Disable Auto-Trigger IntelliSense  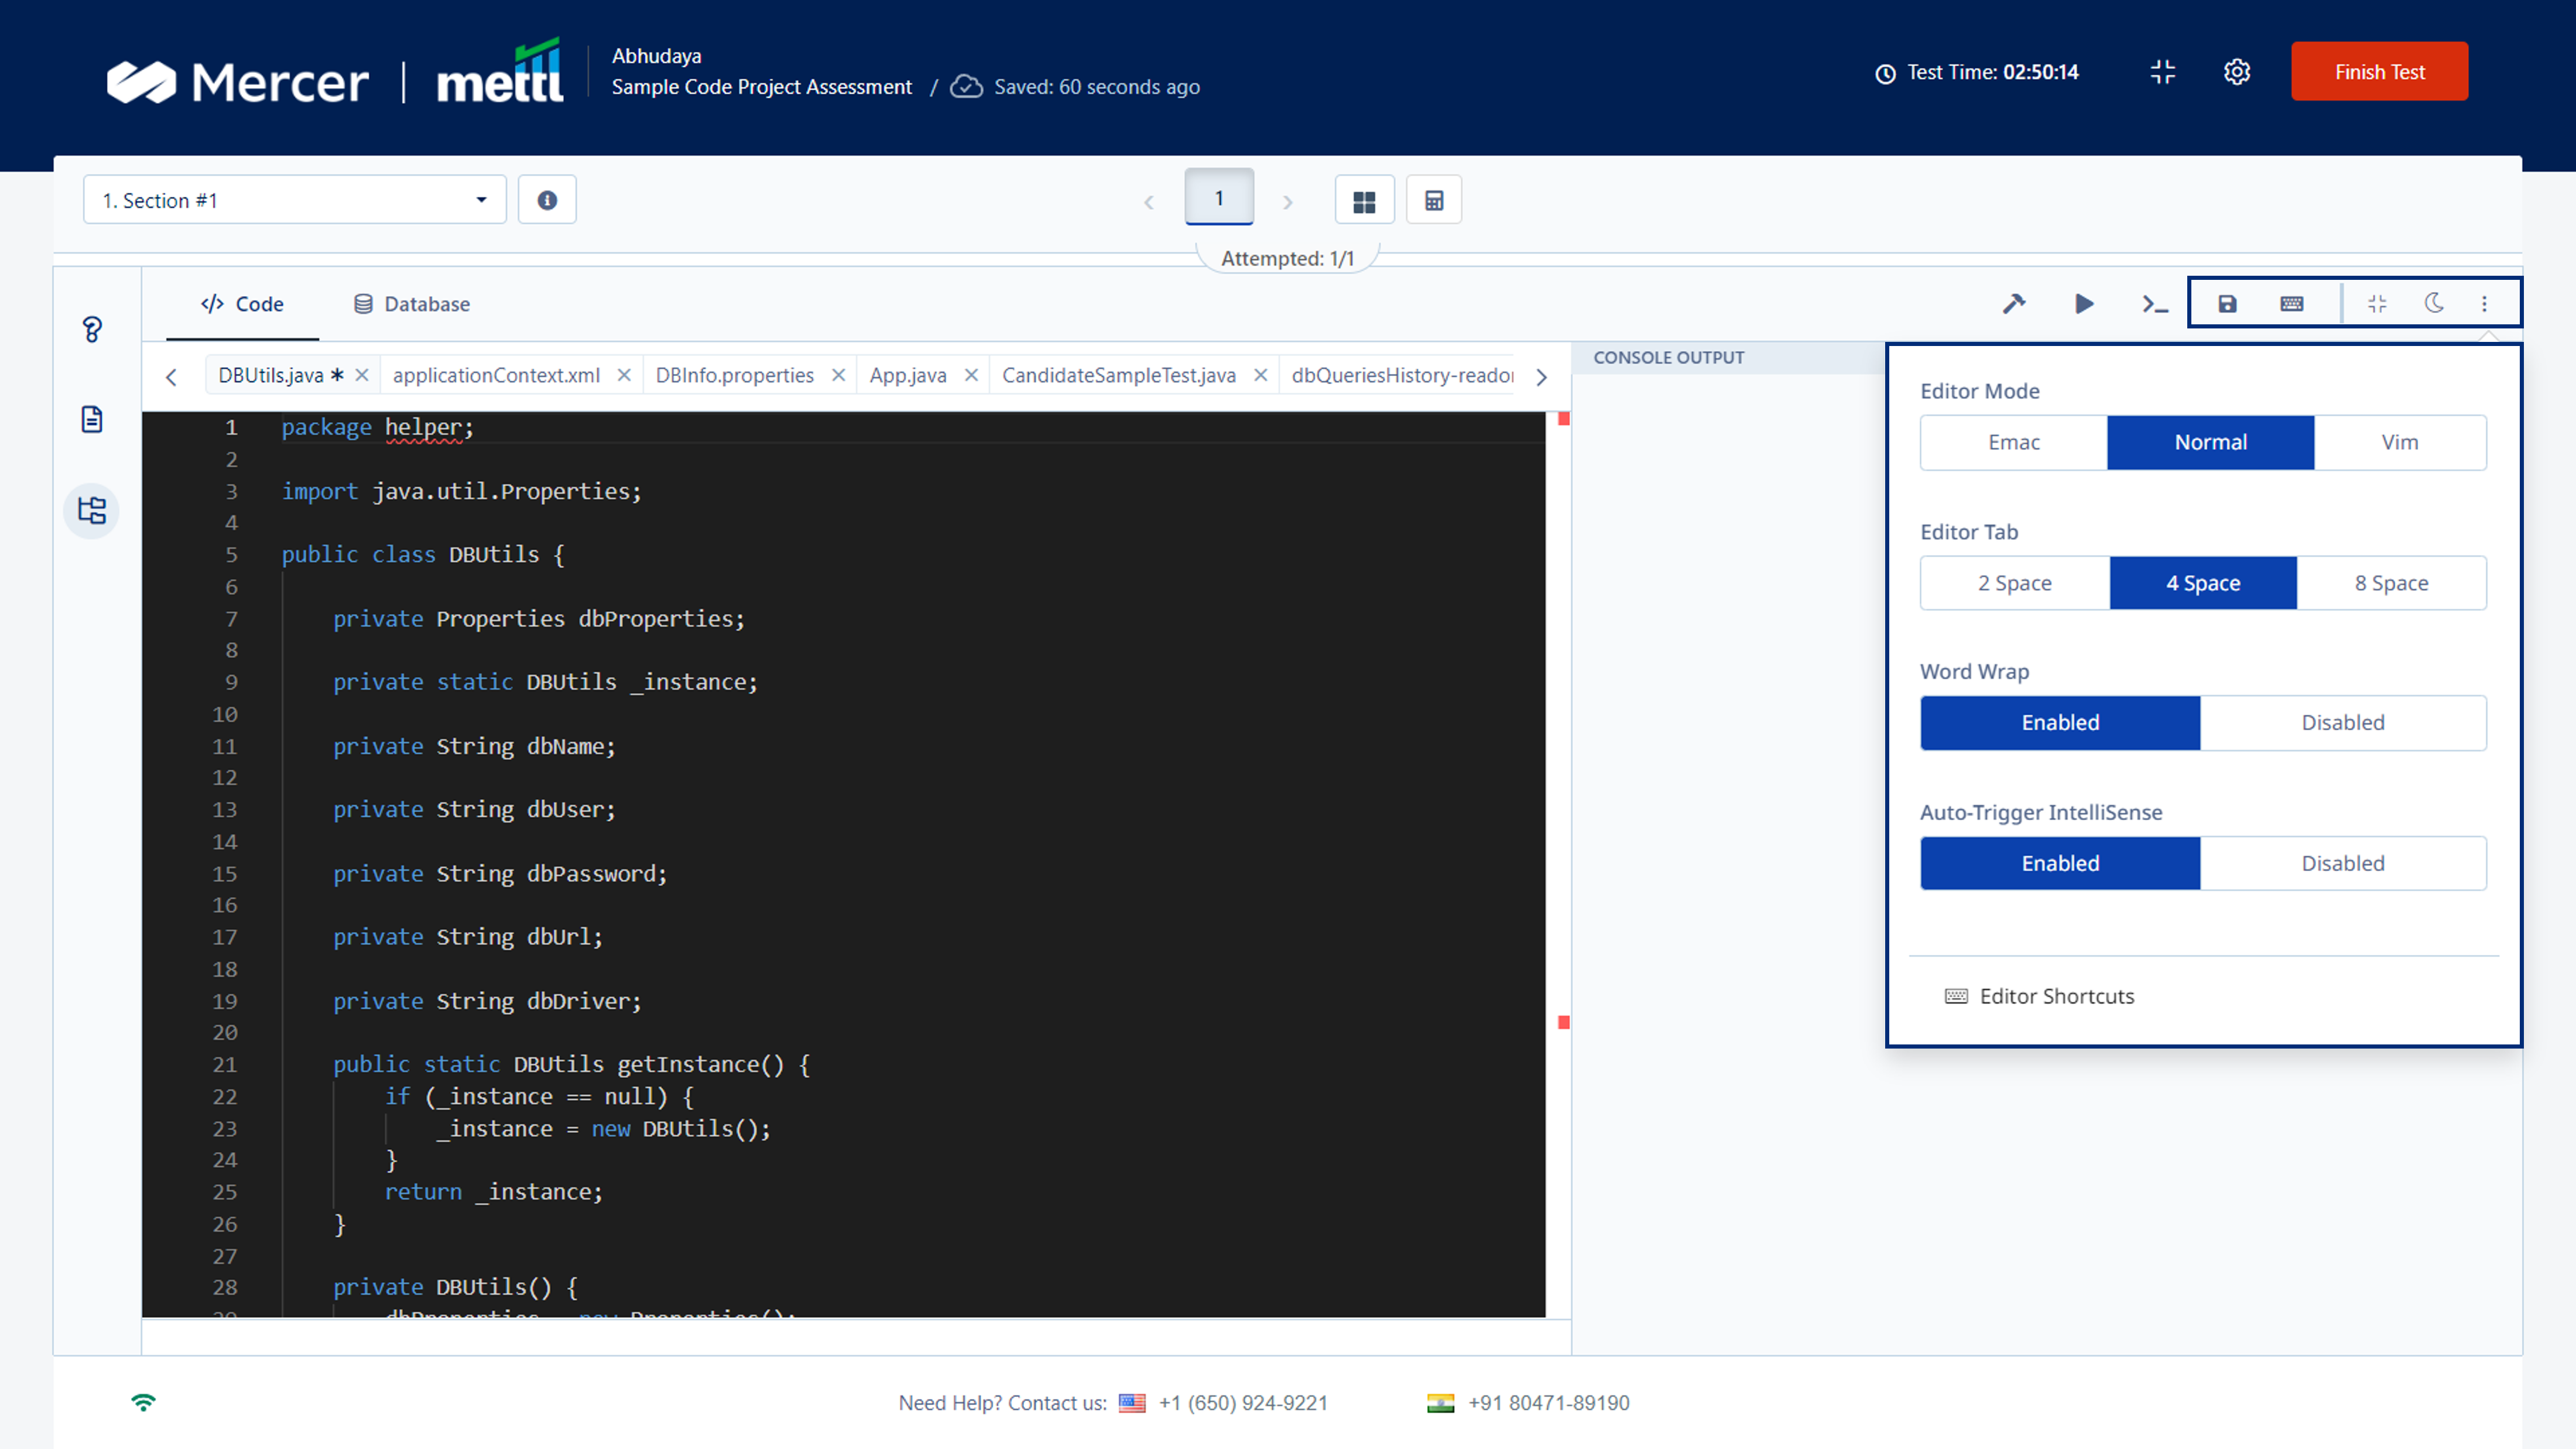click(2343, 864)
